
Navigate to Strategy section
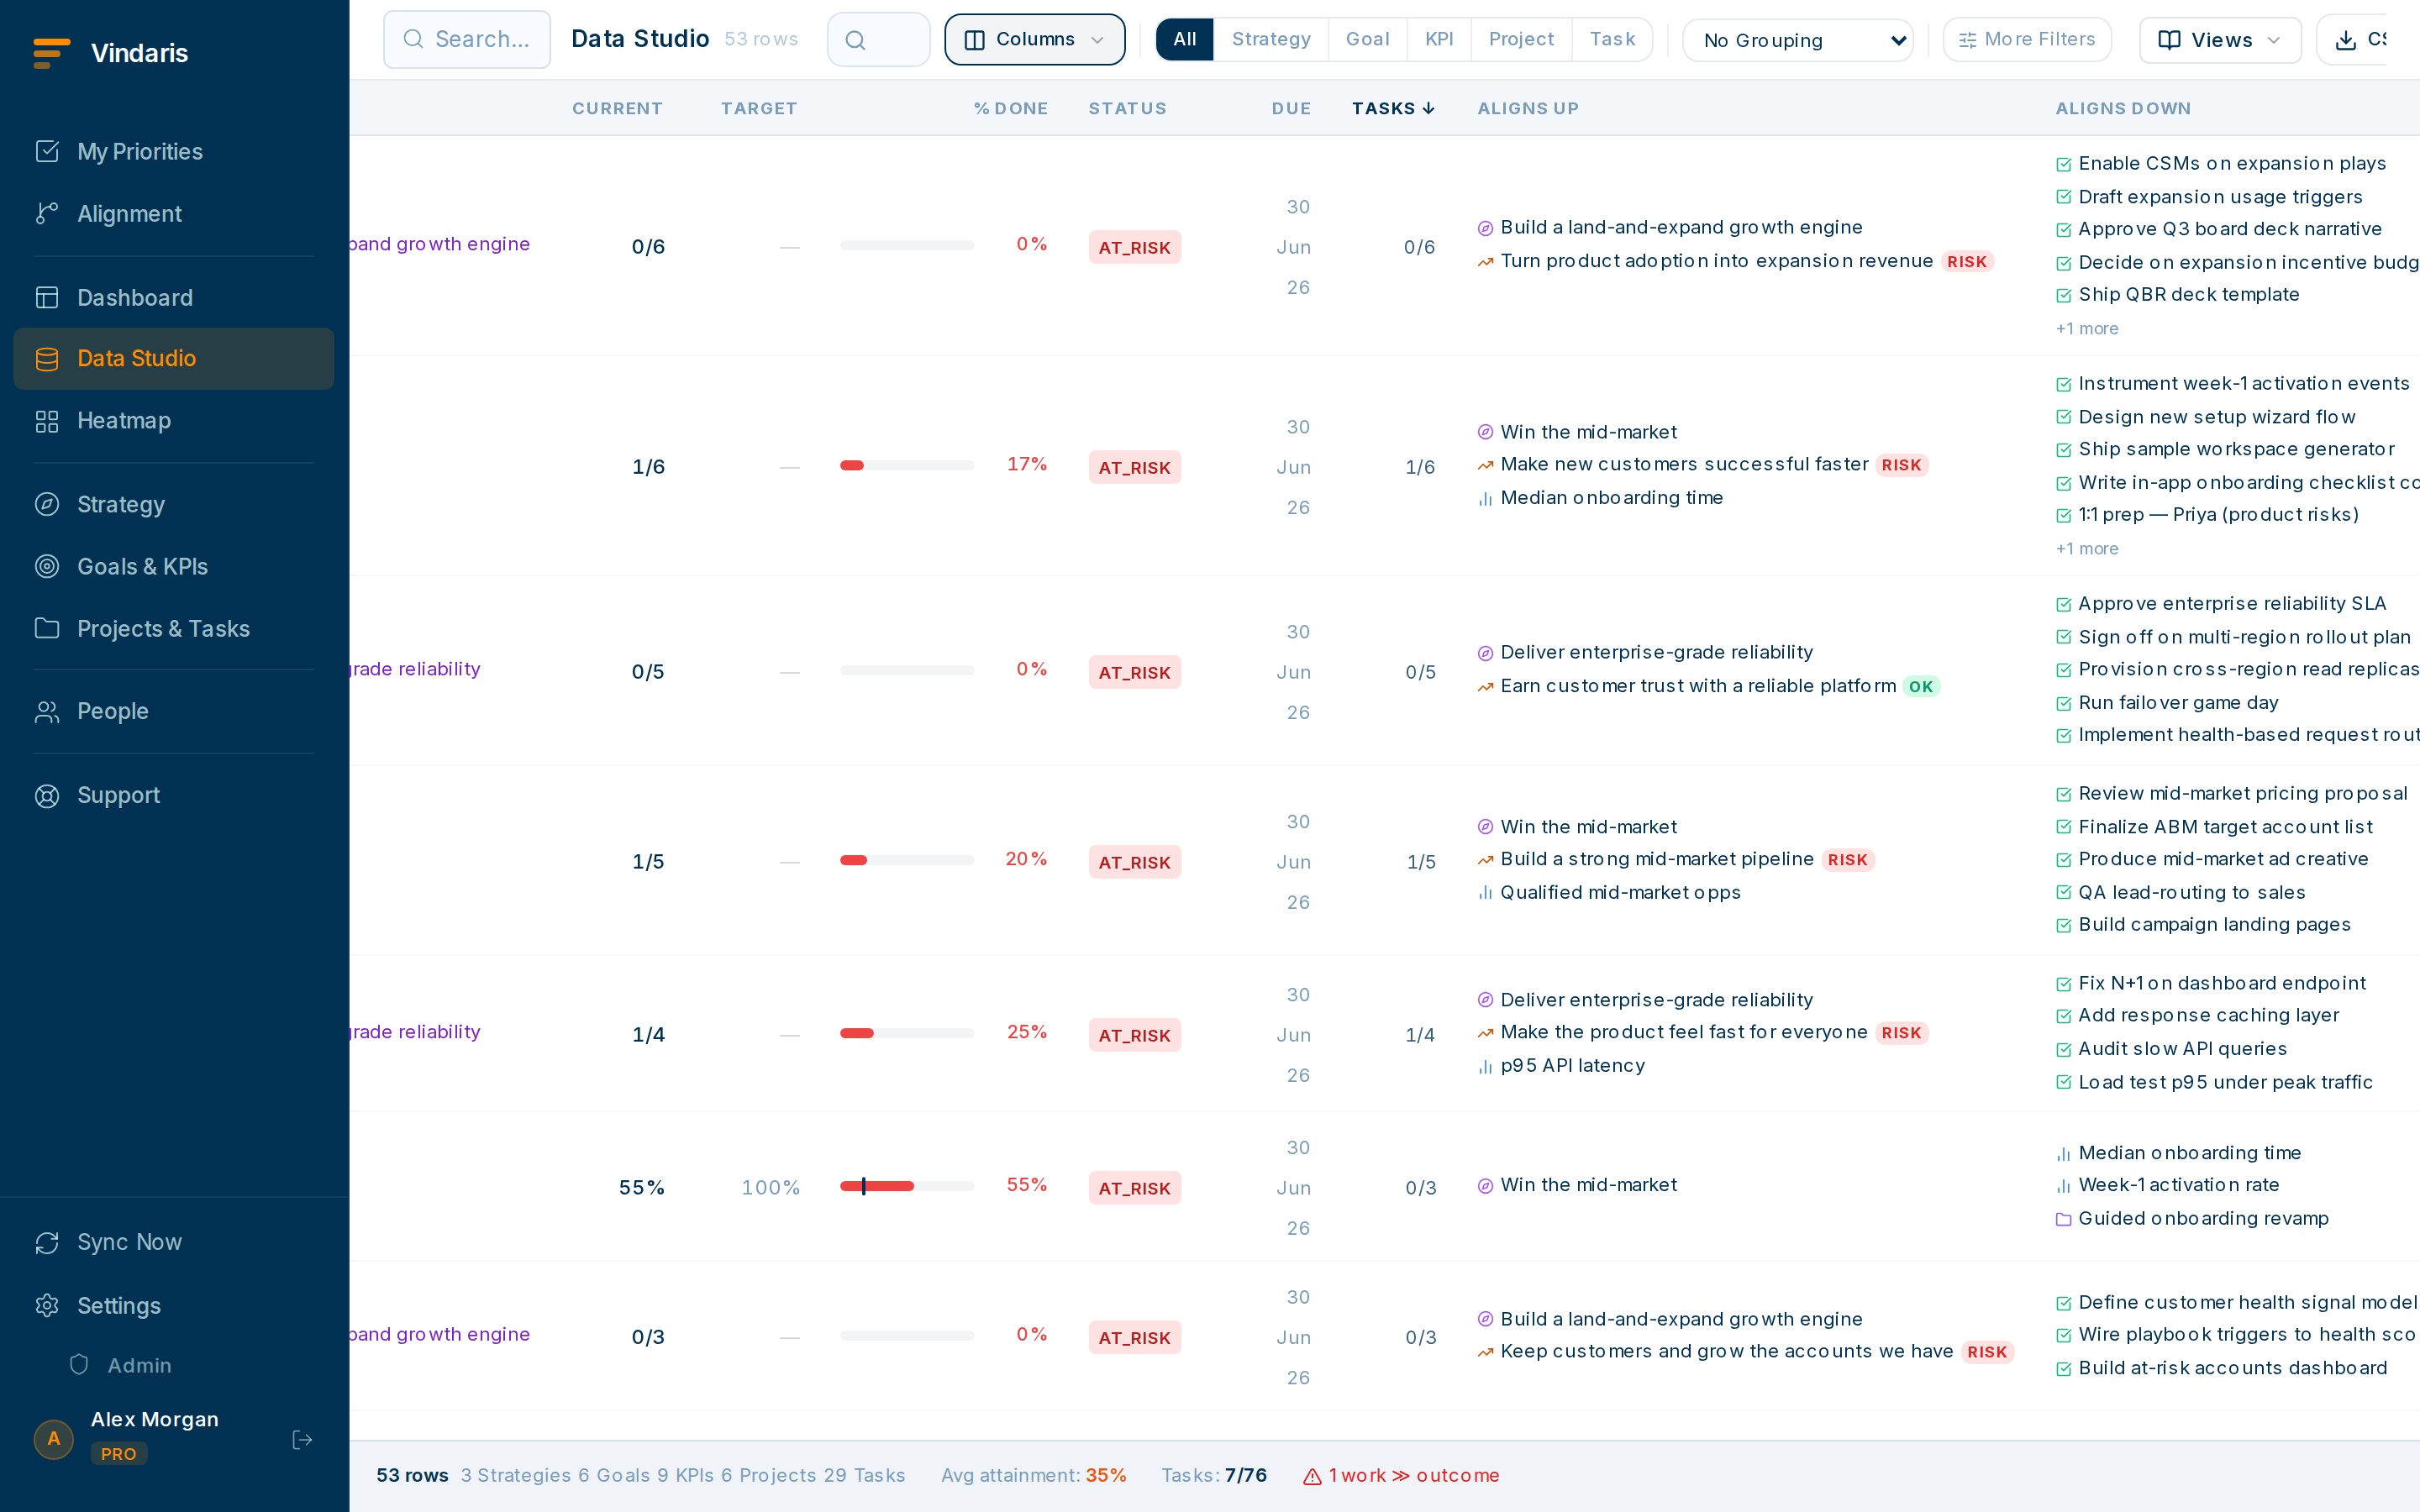point(174,505)
